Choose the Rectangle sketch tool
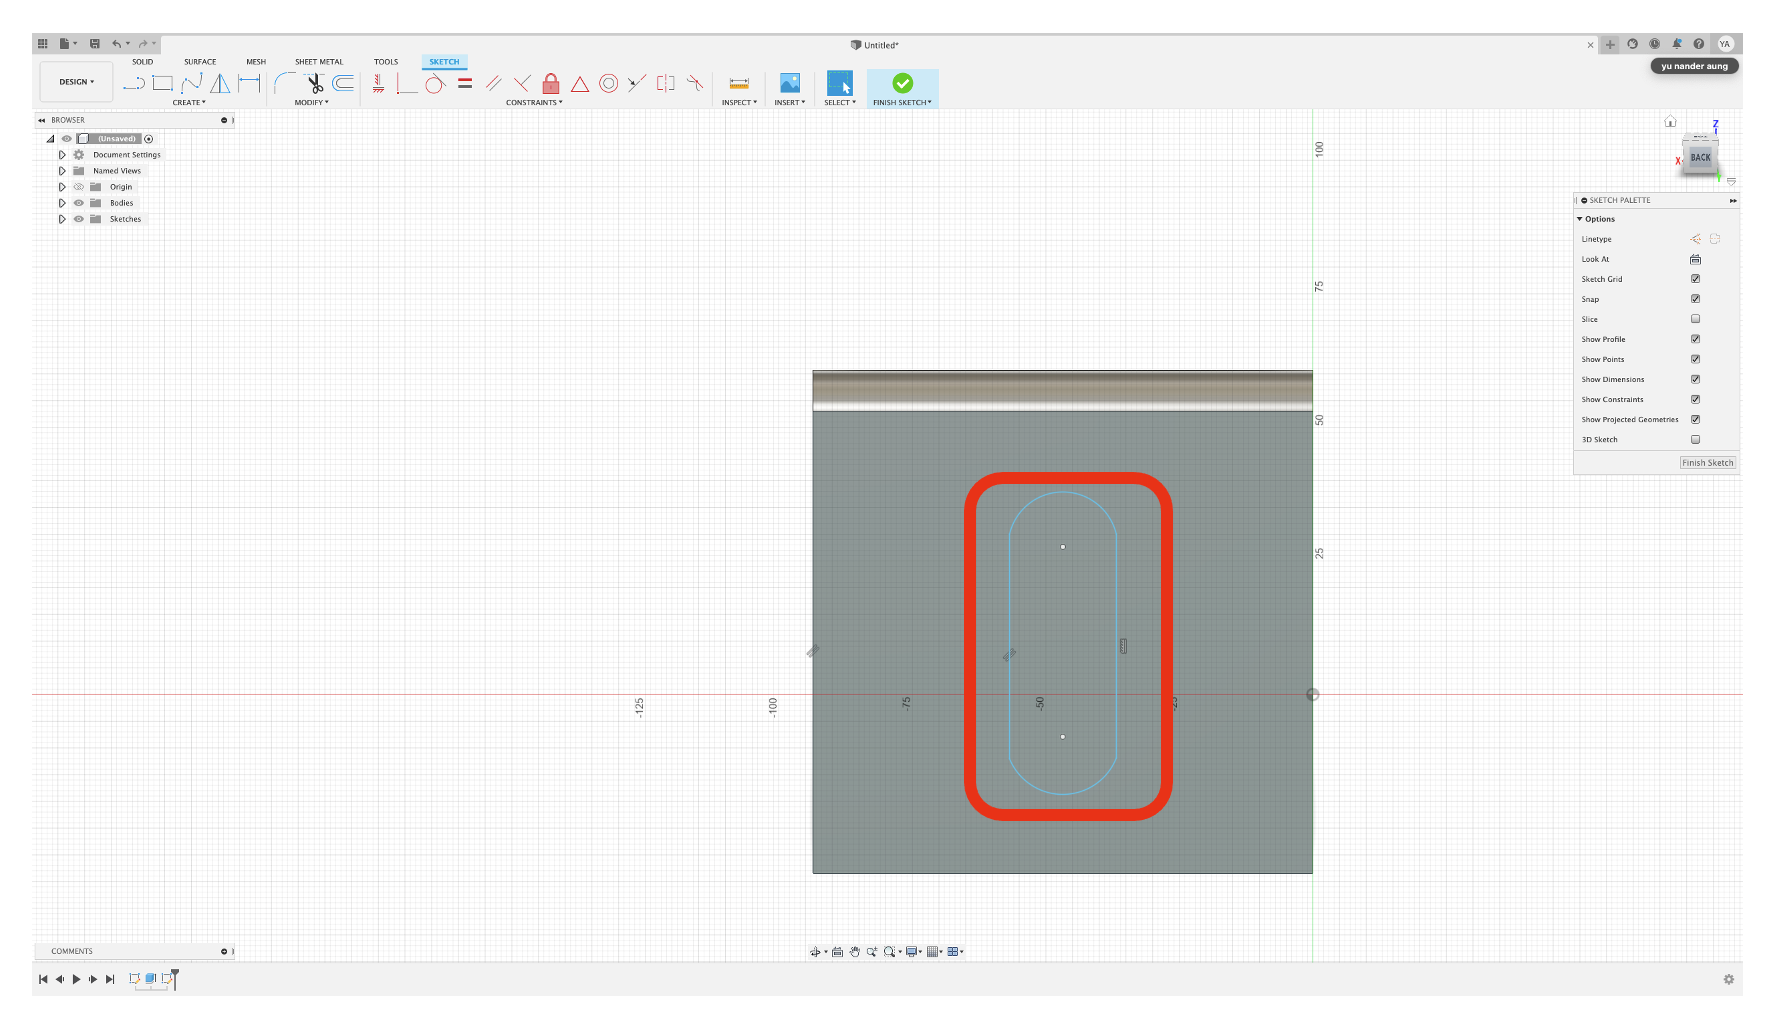This screenshot has width=1770, height=1011. 163,83
